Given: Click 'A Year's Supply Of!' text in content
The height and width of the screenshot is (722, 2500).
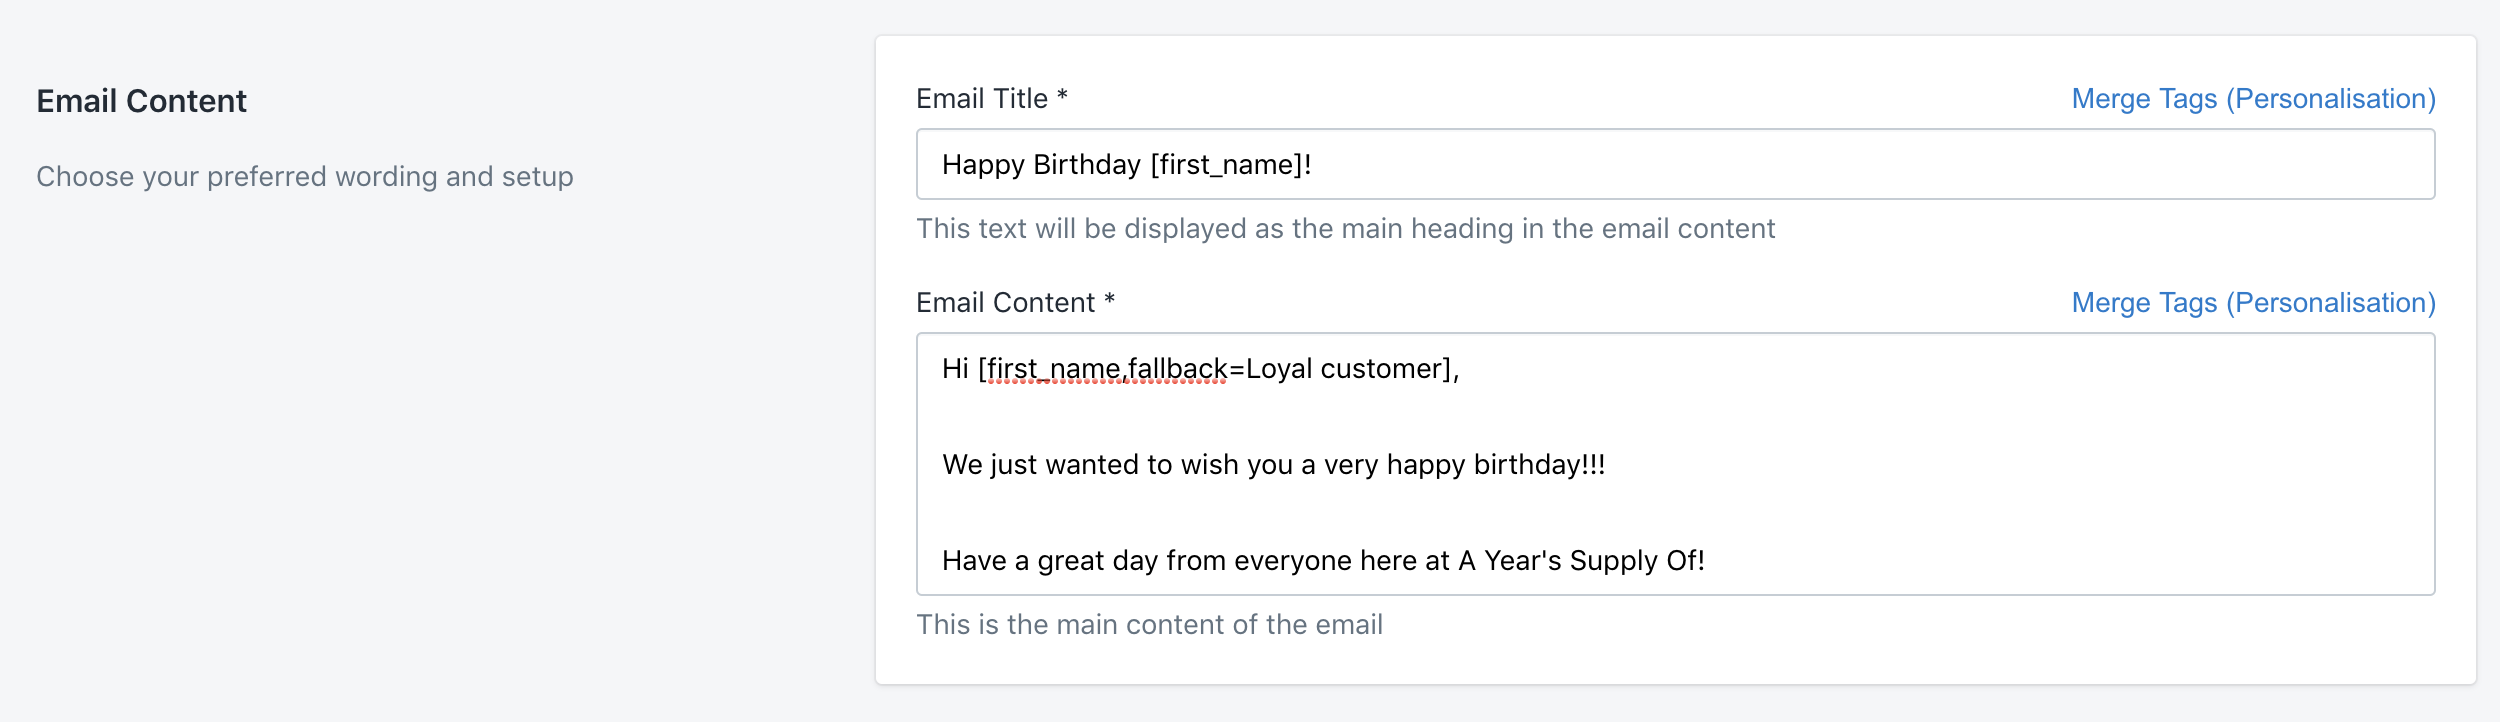Looking at the screenshot, I should click(1580, 561).
